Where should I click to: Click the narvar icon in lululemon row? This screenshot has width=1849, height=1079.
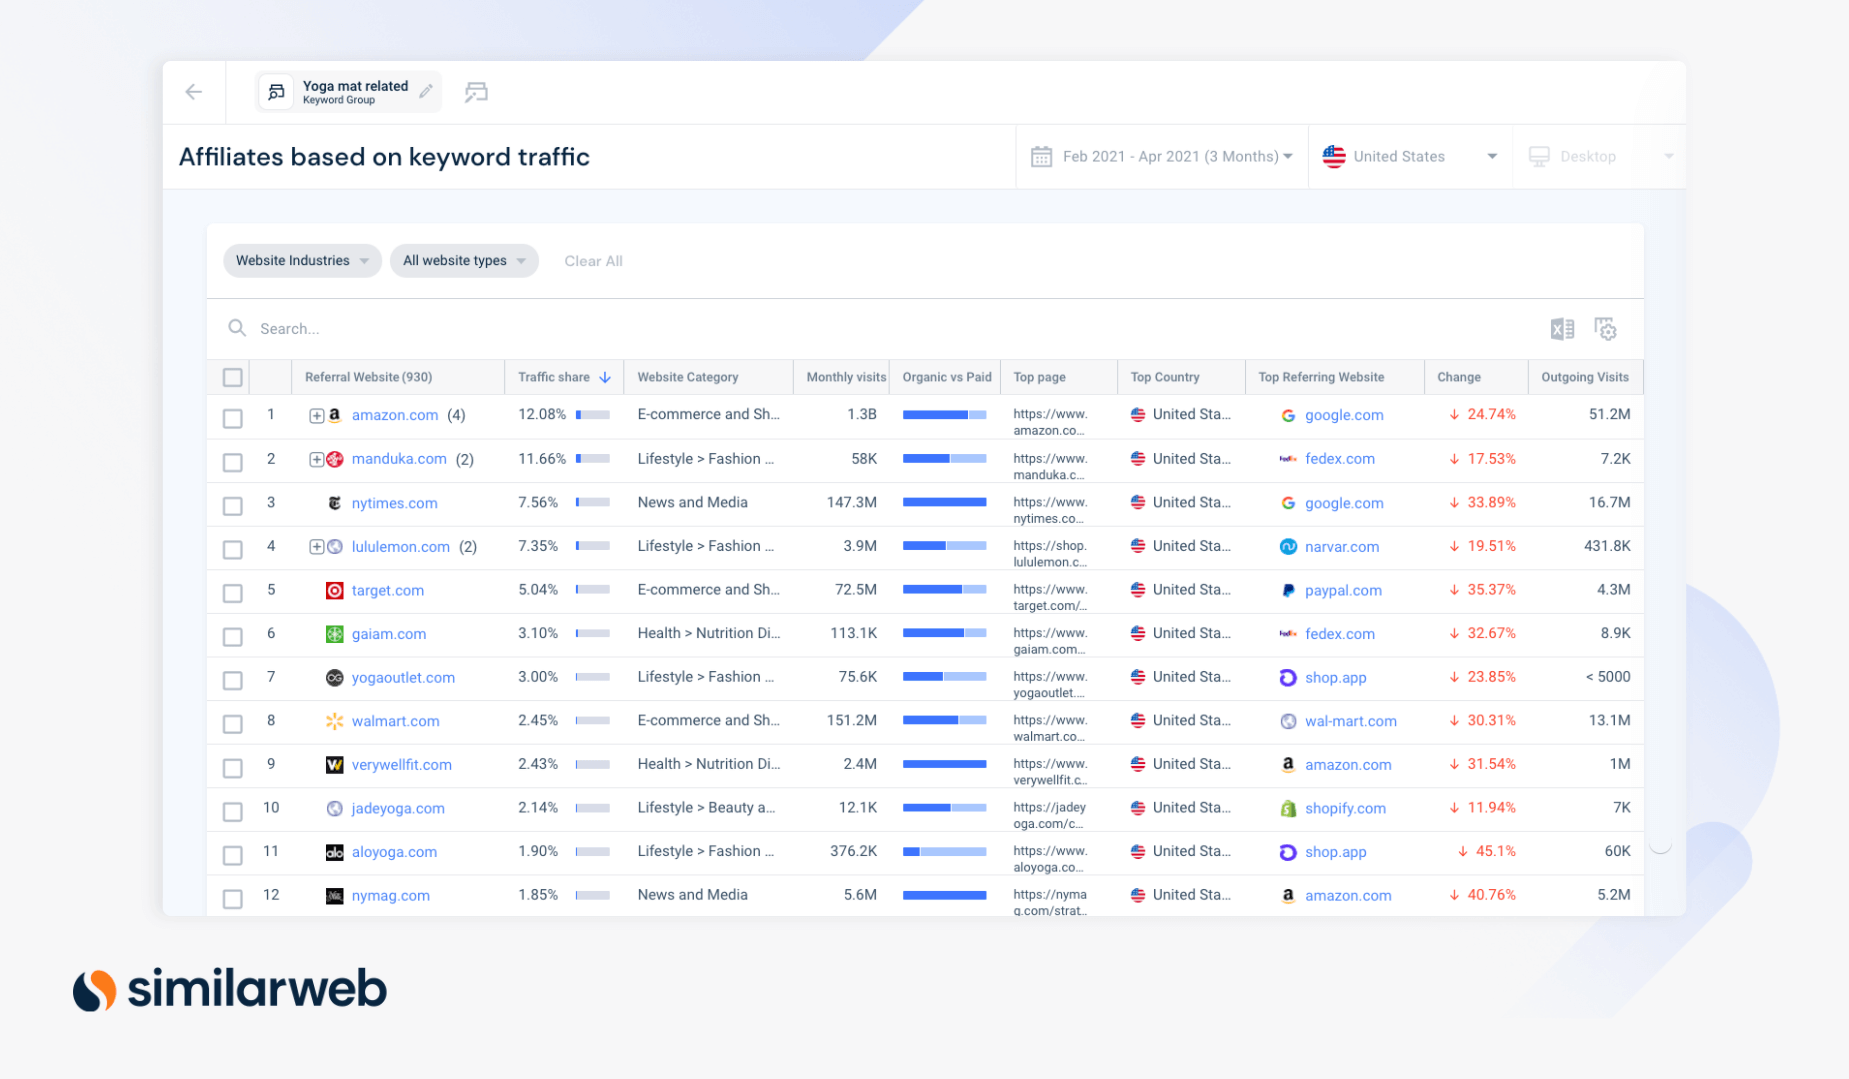1288,547
